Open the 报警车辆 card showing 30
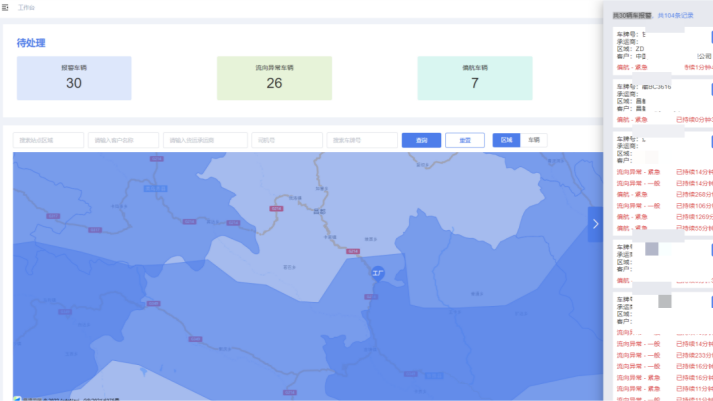The height and width of the screenshot is (401, 713). 74,78
